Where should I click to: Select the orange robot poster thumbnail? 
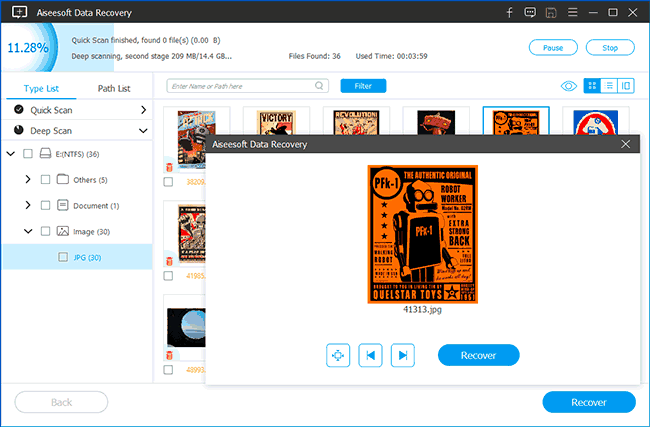[516, 121]
